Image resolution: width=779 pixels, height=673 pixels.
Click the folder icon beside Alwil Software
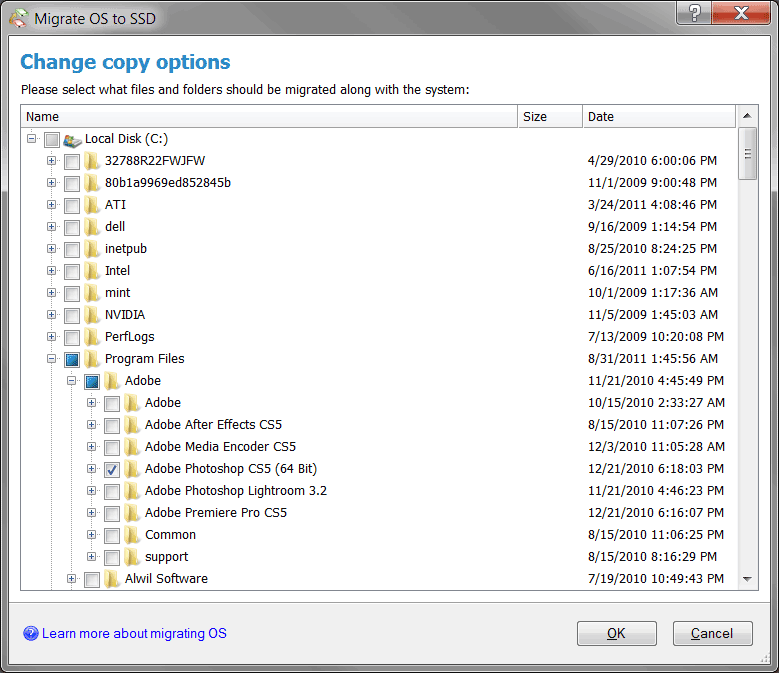coord(112,579)
